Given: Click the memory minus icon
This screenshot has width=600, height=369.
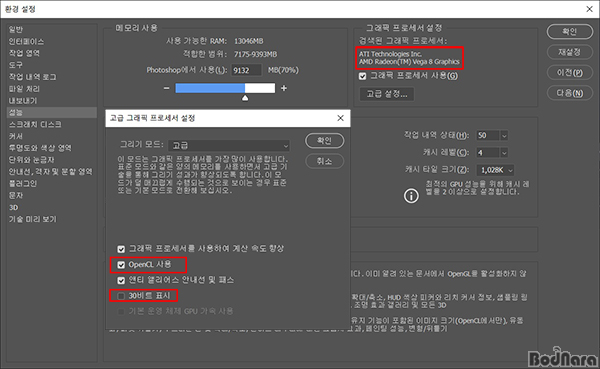Looking at the screenshot, I should [x=166, y=88].
